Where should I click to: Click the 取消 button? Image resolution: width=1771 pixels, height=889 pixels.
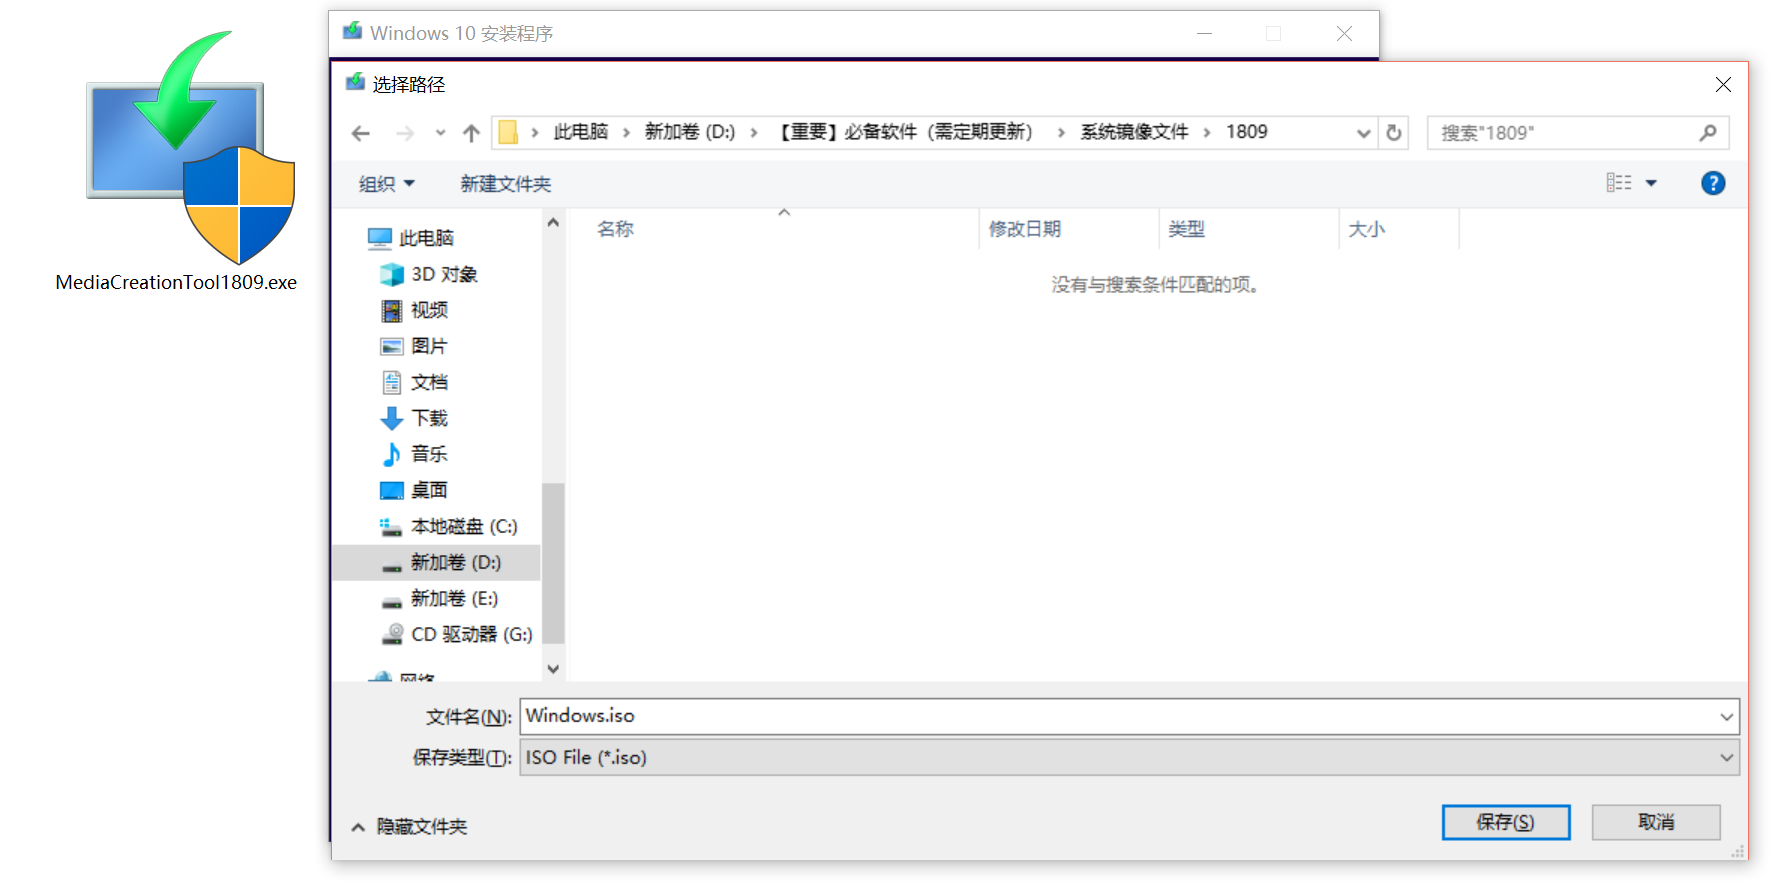pos(1656,822)
